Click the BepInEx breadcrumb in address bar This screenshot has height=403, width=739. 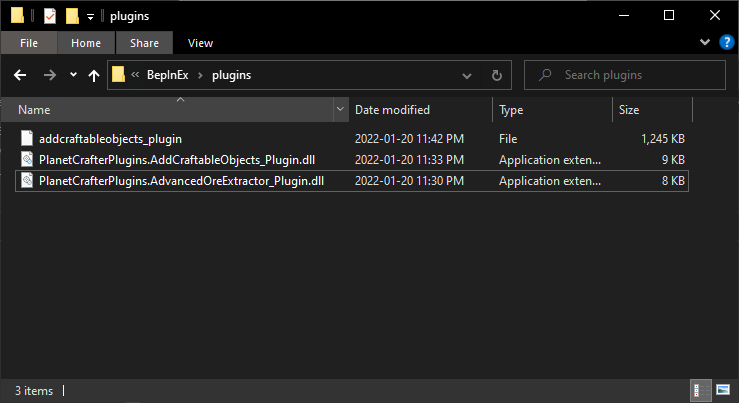click(167, 75)
